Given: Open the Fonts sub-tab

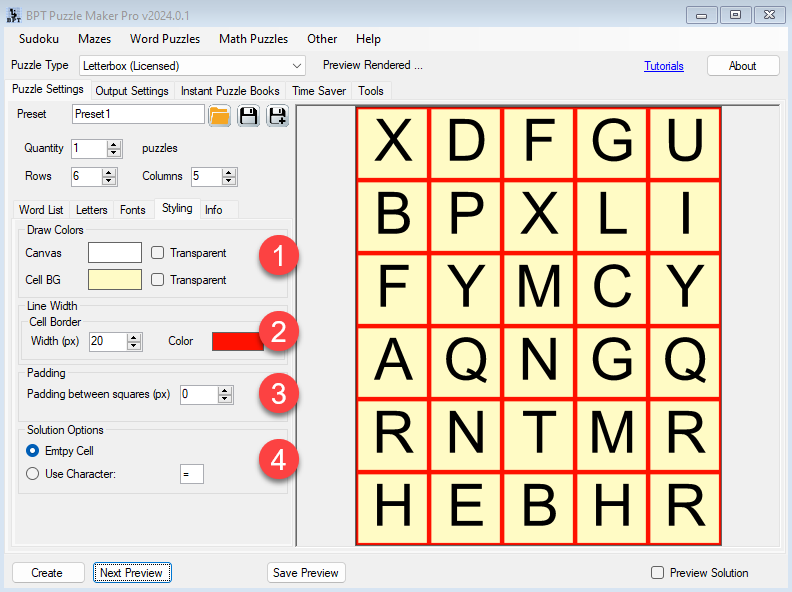Looking at the screenshot, I should pos(133,210).
